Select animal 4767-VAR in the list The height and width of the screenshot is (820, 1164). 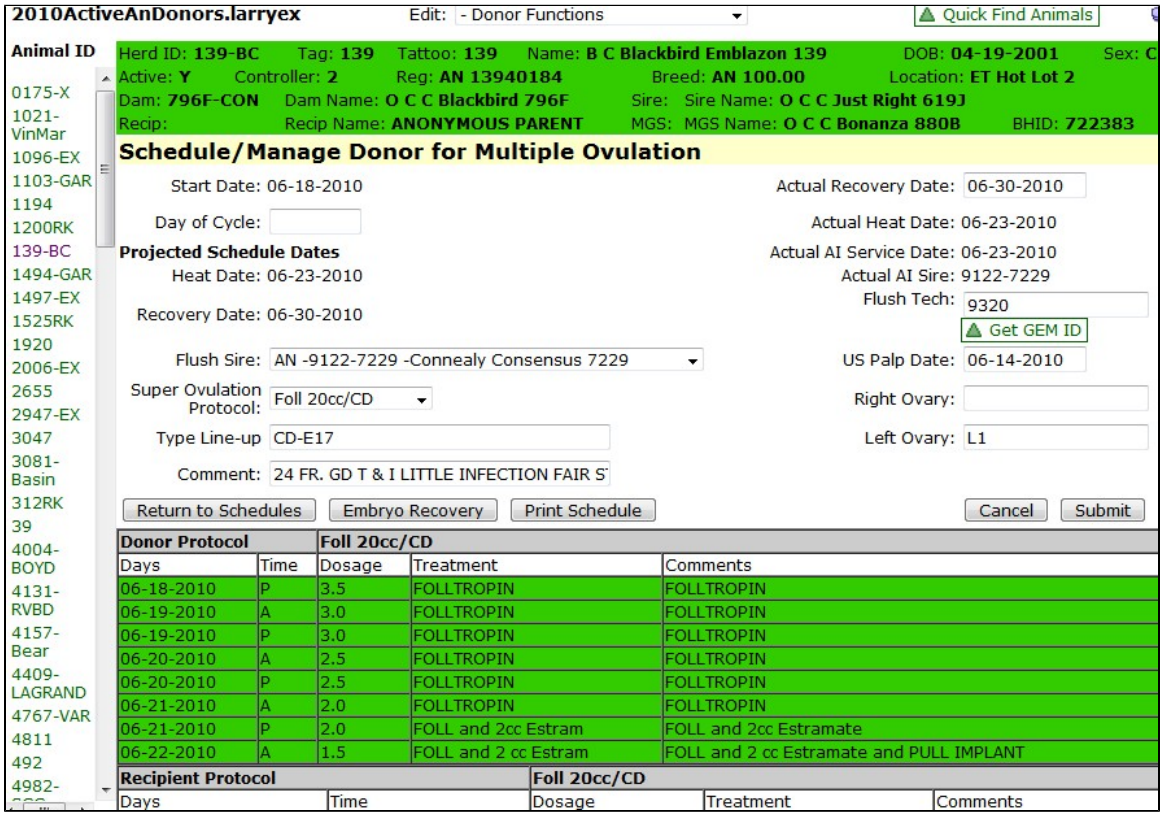[x=50, y=716]
